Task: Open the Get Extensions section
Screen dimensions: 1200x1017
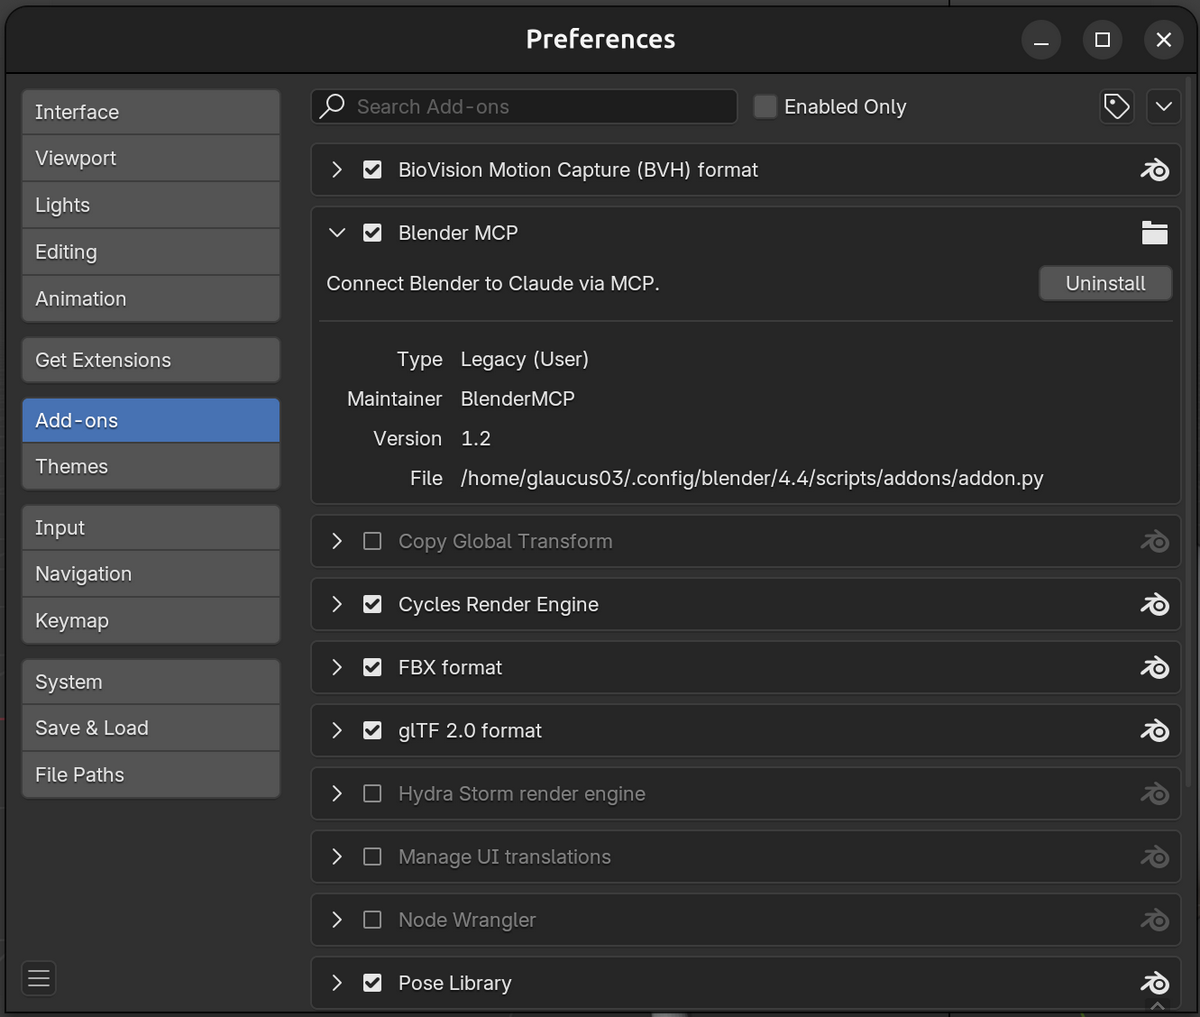Action: pyautogui.click(x=151, y=360)
